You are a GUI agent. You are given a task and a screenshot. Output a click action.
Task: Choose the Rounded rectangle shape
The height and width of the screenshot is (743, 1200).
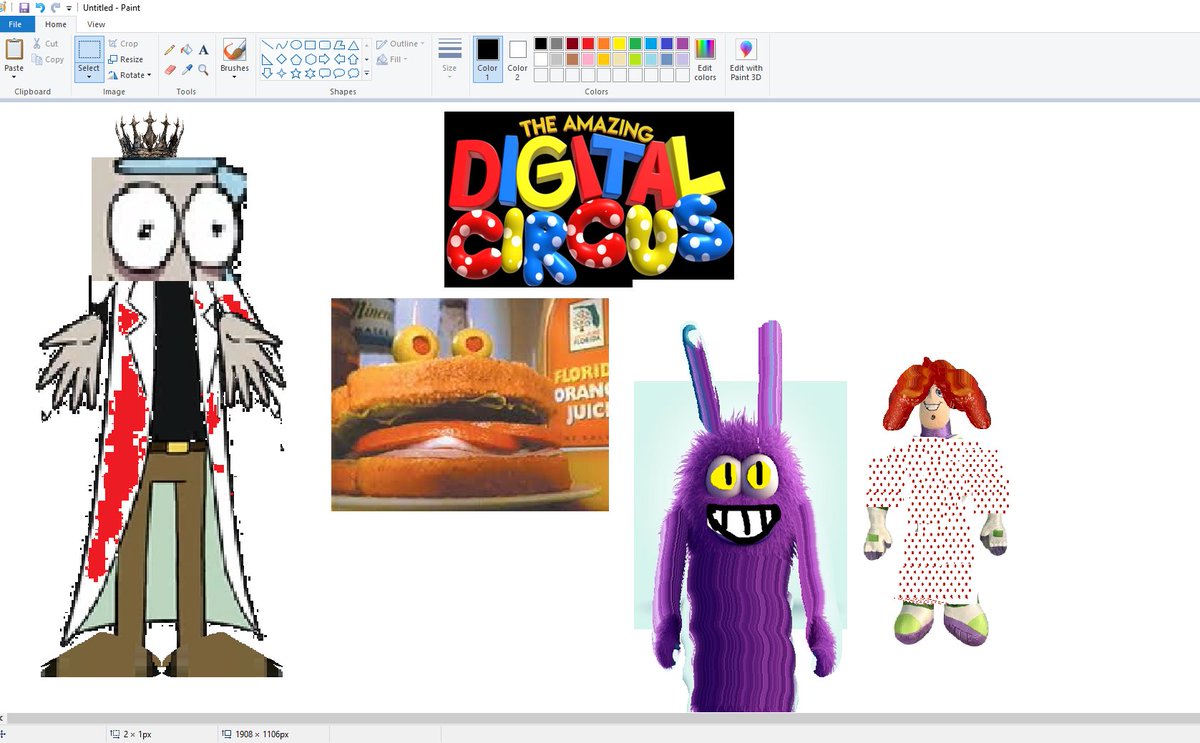(325, 45)
